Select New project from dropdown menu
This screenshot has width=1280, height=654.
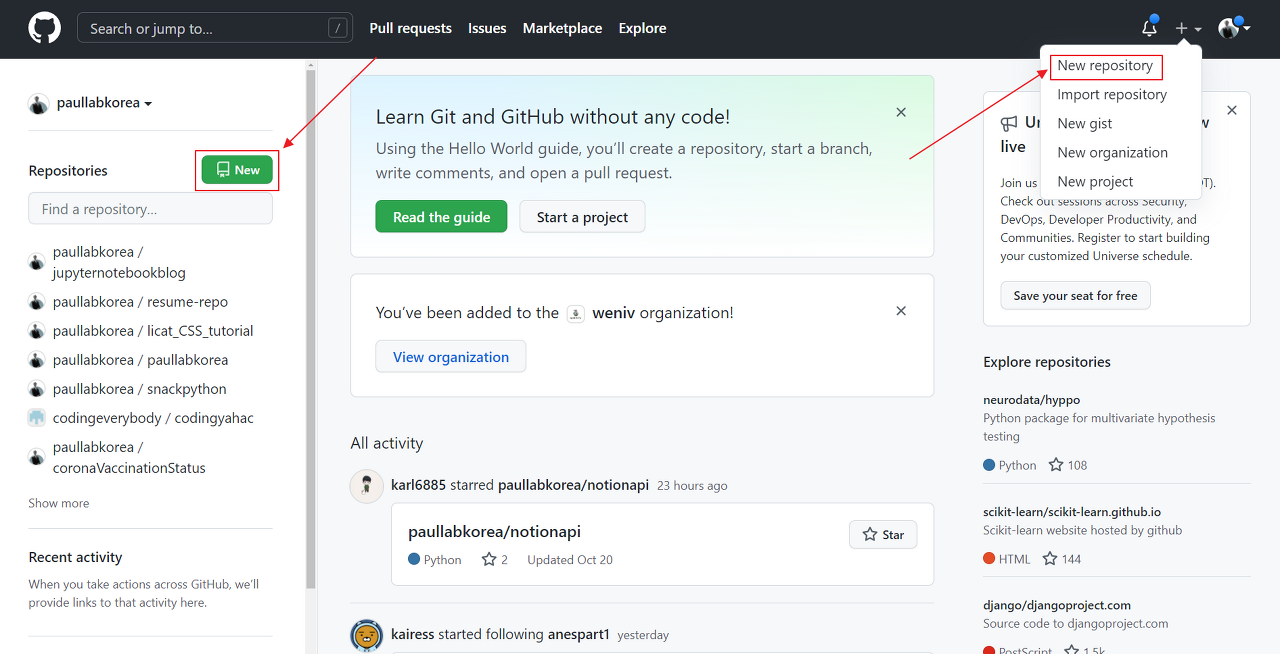[x=1095, y=182]
